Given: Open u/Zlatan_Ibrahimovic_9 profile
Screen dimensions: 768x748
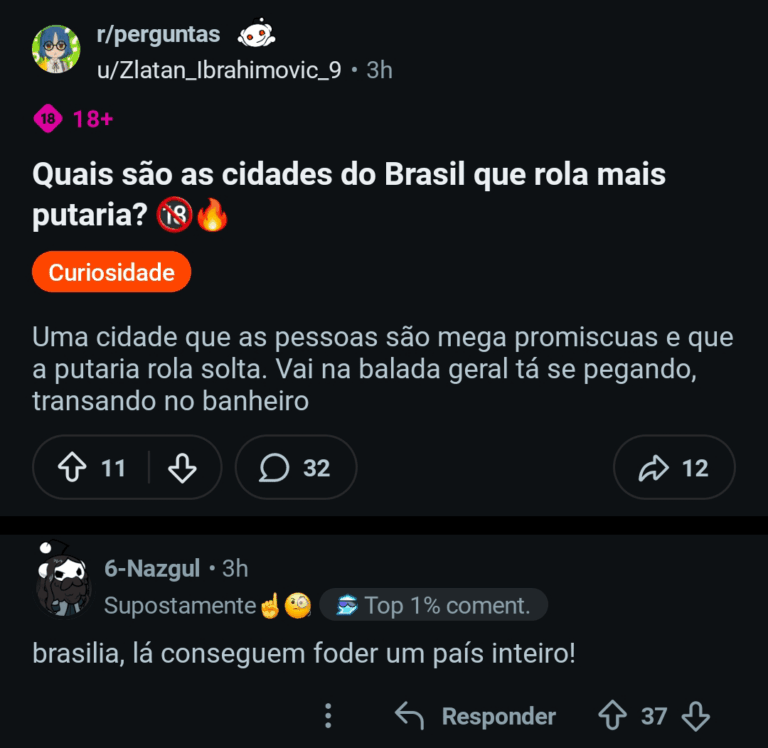Looking at the screenshot, I should pyautogui.click(x=219, y=70).
